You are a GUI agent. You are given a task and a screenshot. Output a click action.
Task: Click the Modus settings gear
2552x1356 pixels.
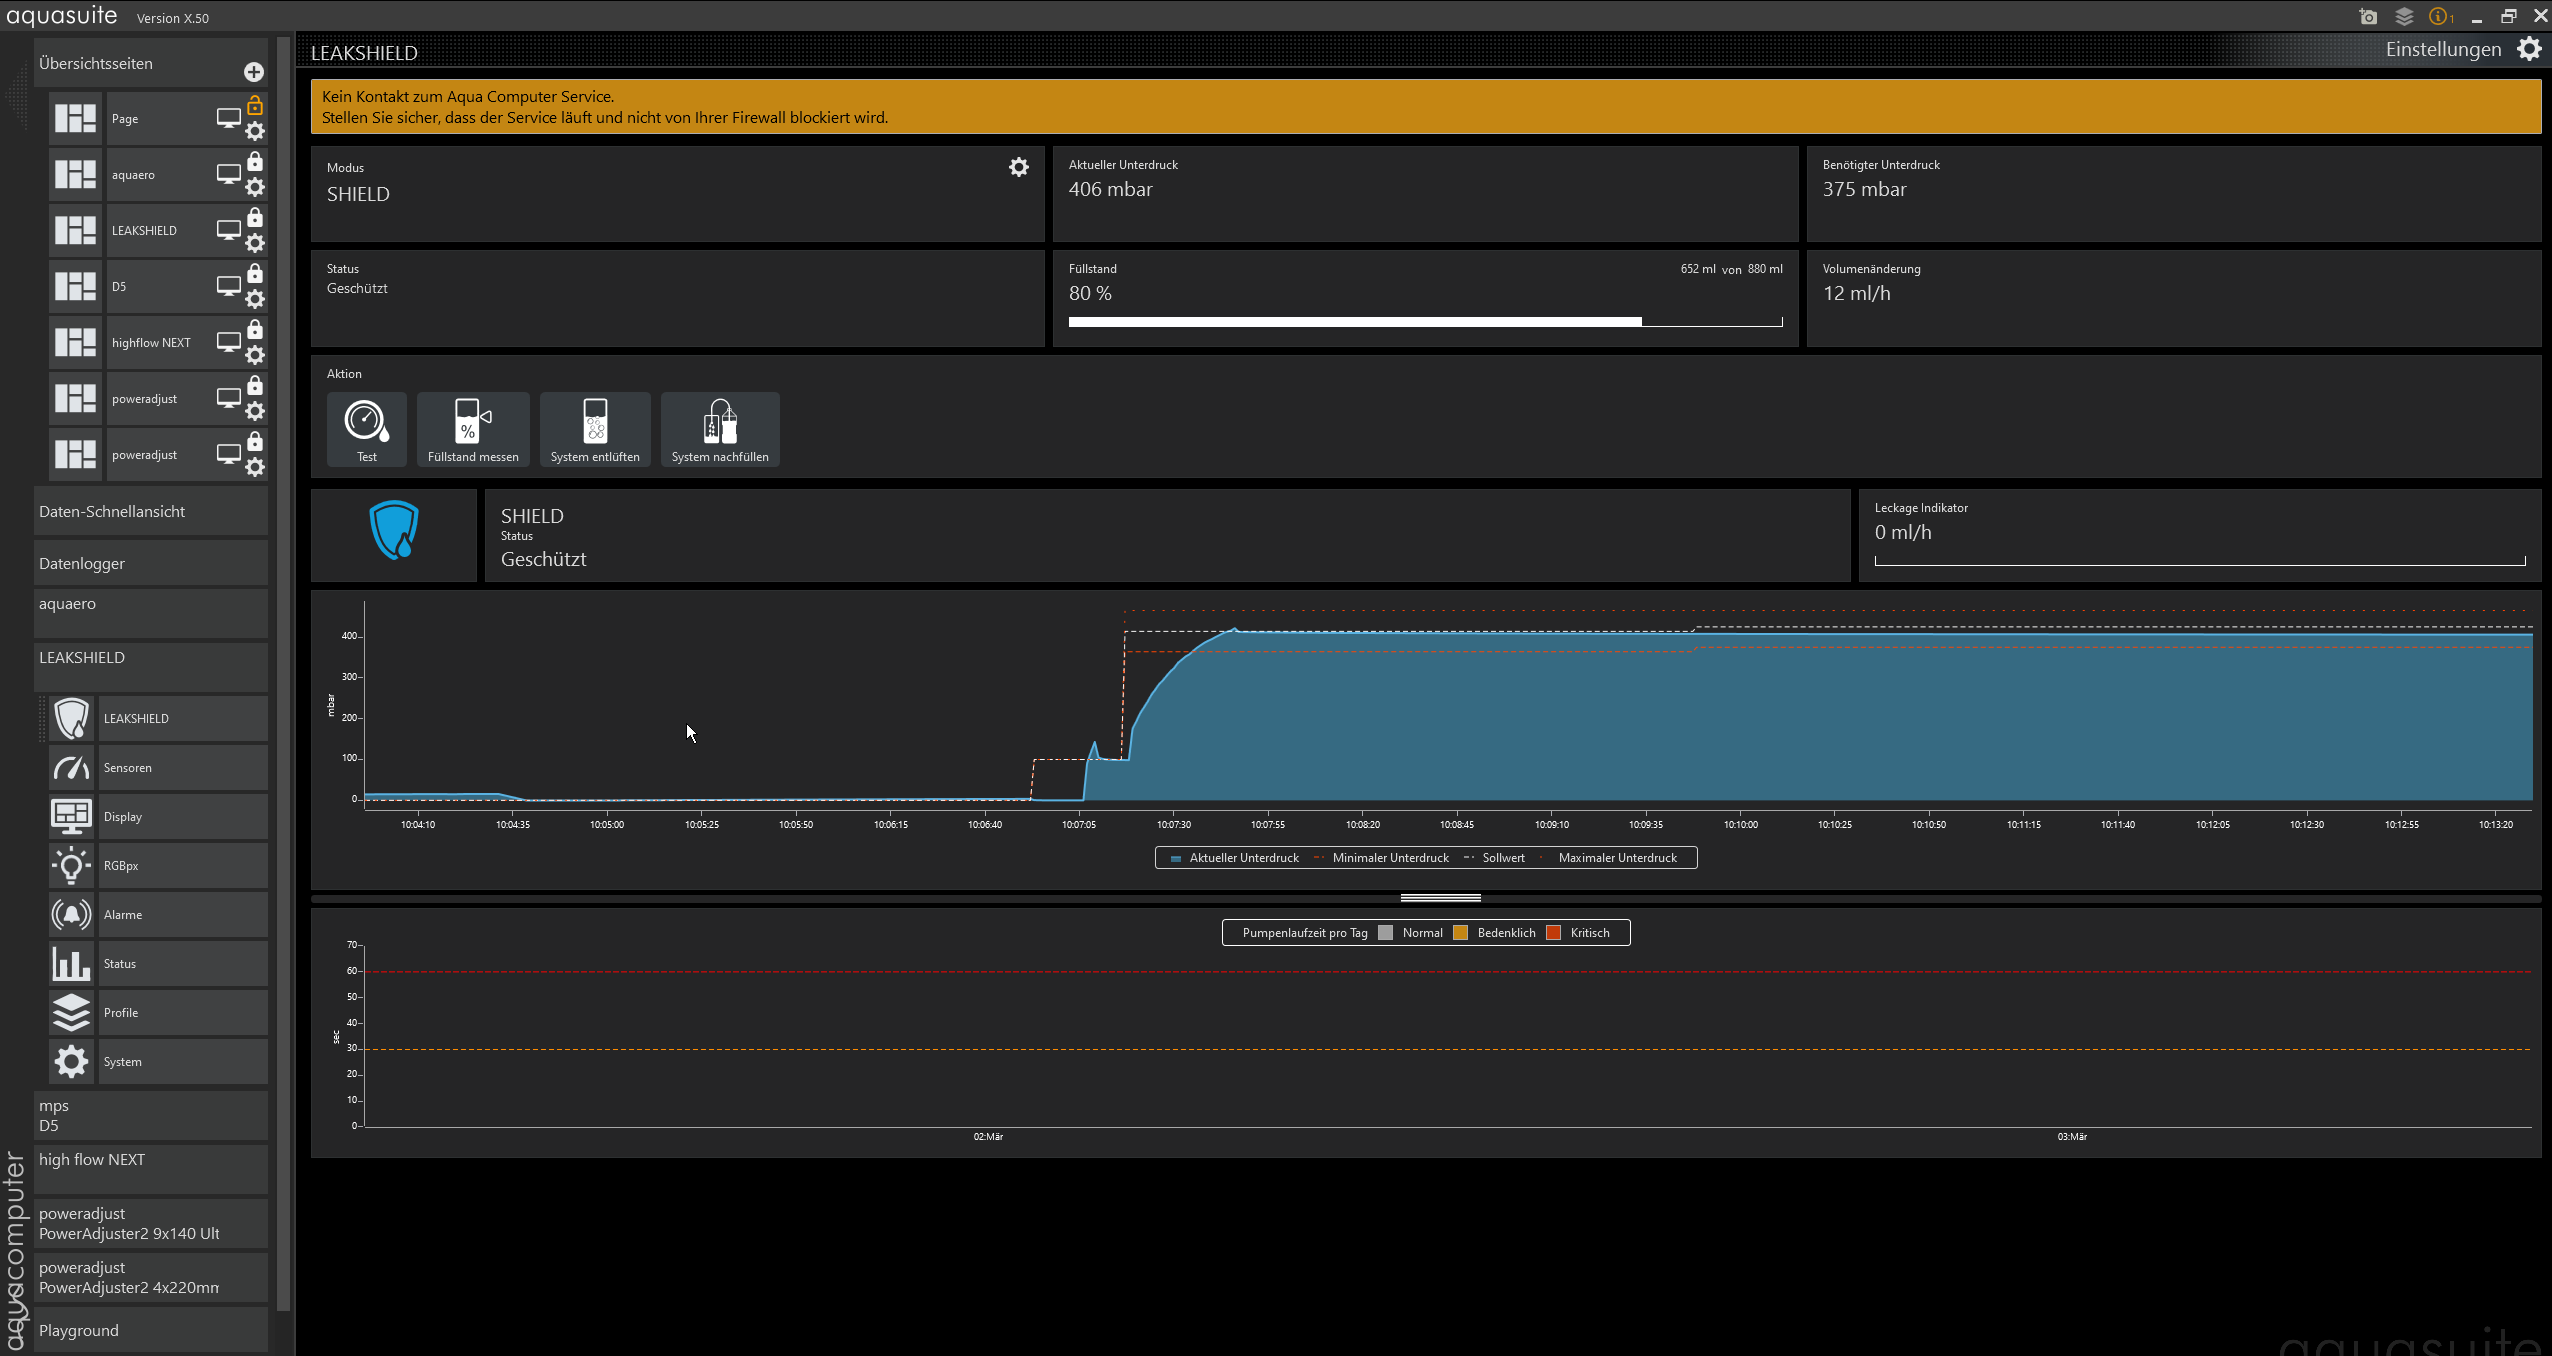point(1018,167)
